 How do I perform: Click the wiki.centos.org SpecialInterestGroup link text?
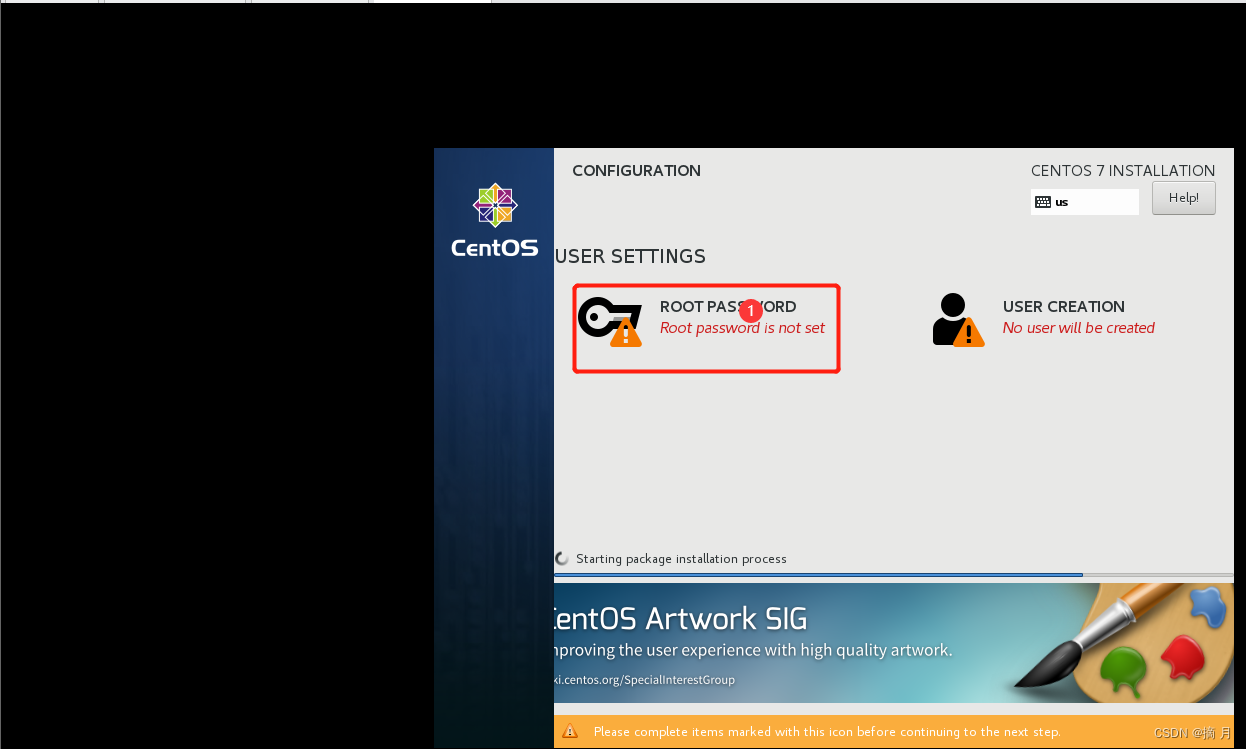click(x=644, y=680)
